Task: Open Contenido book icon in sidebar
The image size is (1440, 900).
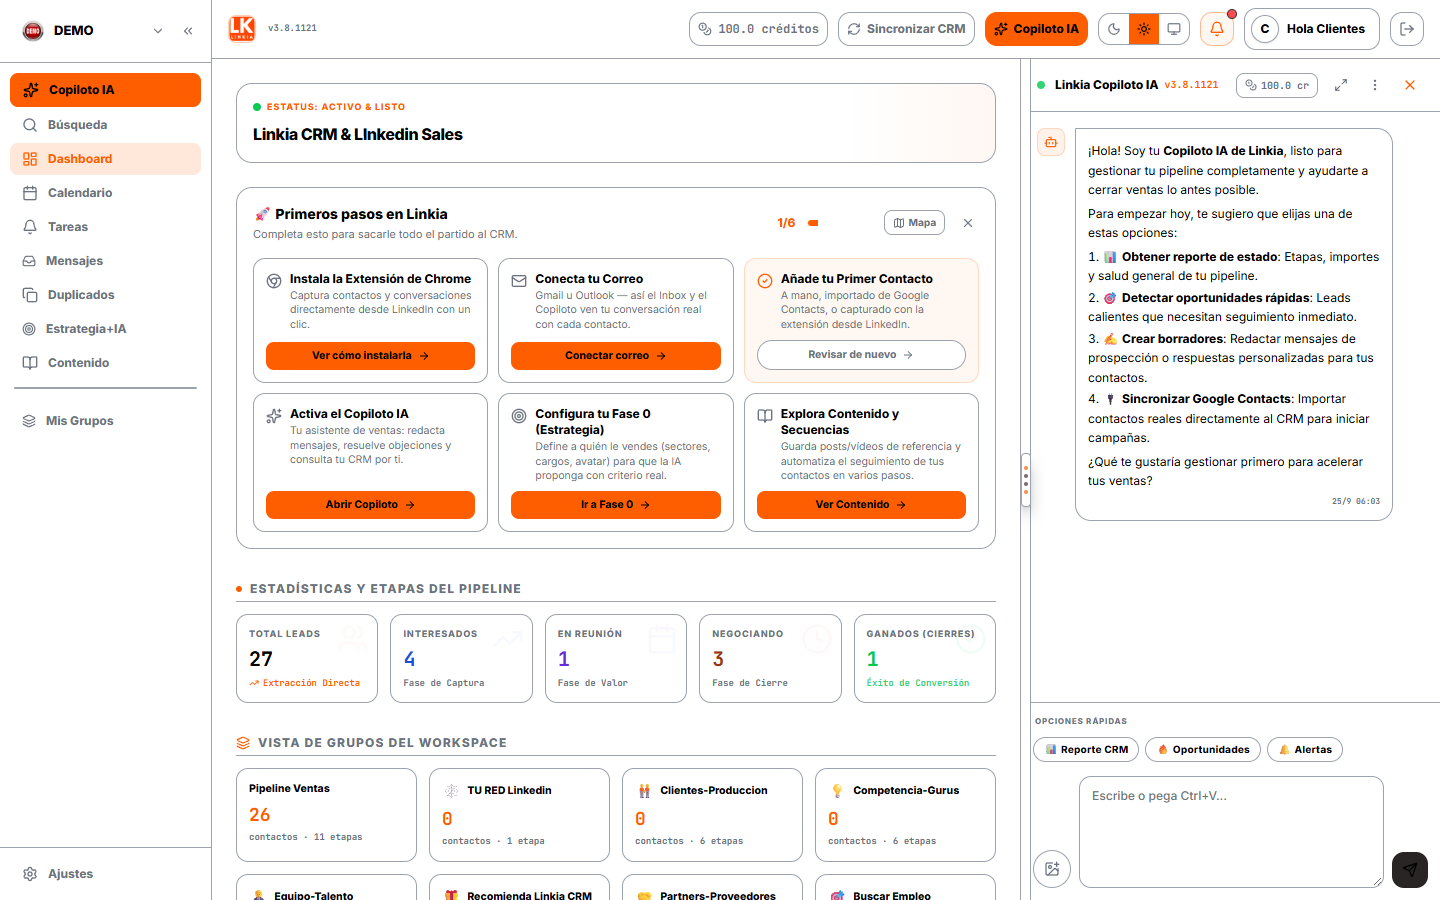Action: 30,363
